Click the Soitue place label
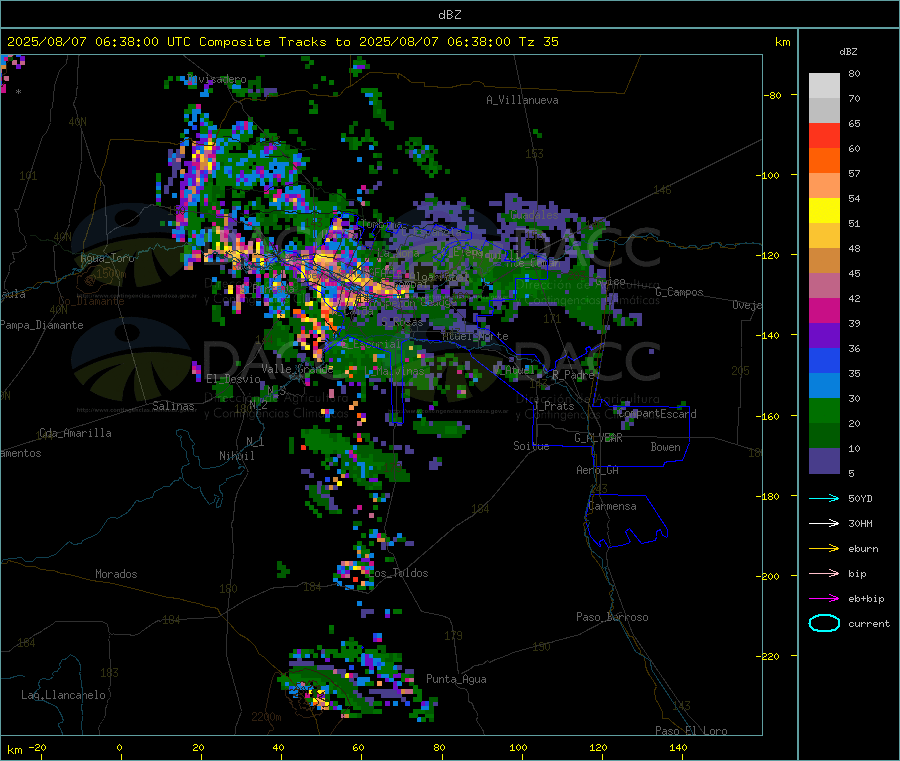The width and height of the screenshot is (900, 761). pyautogui.click(x=531, y=446)
